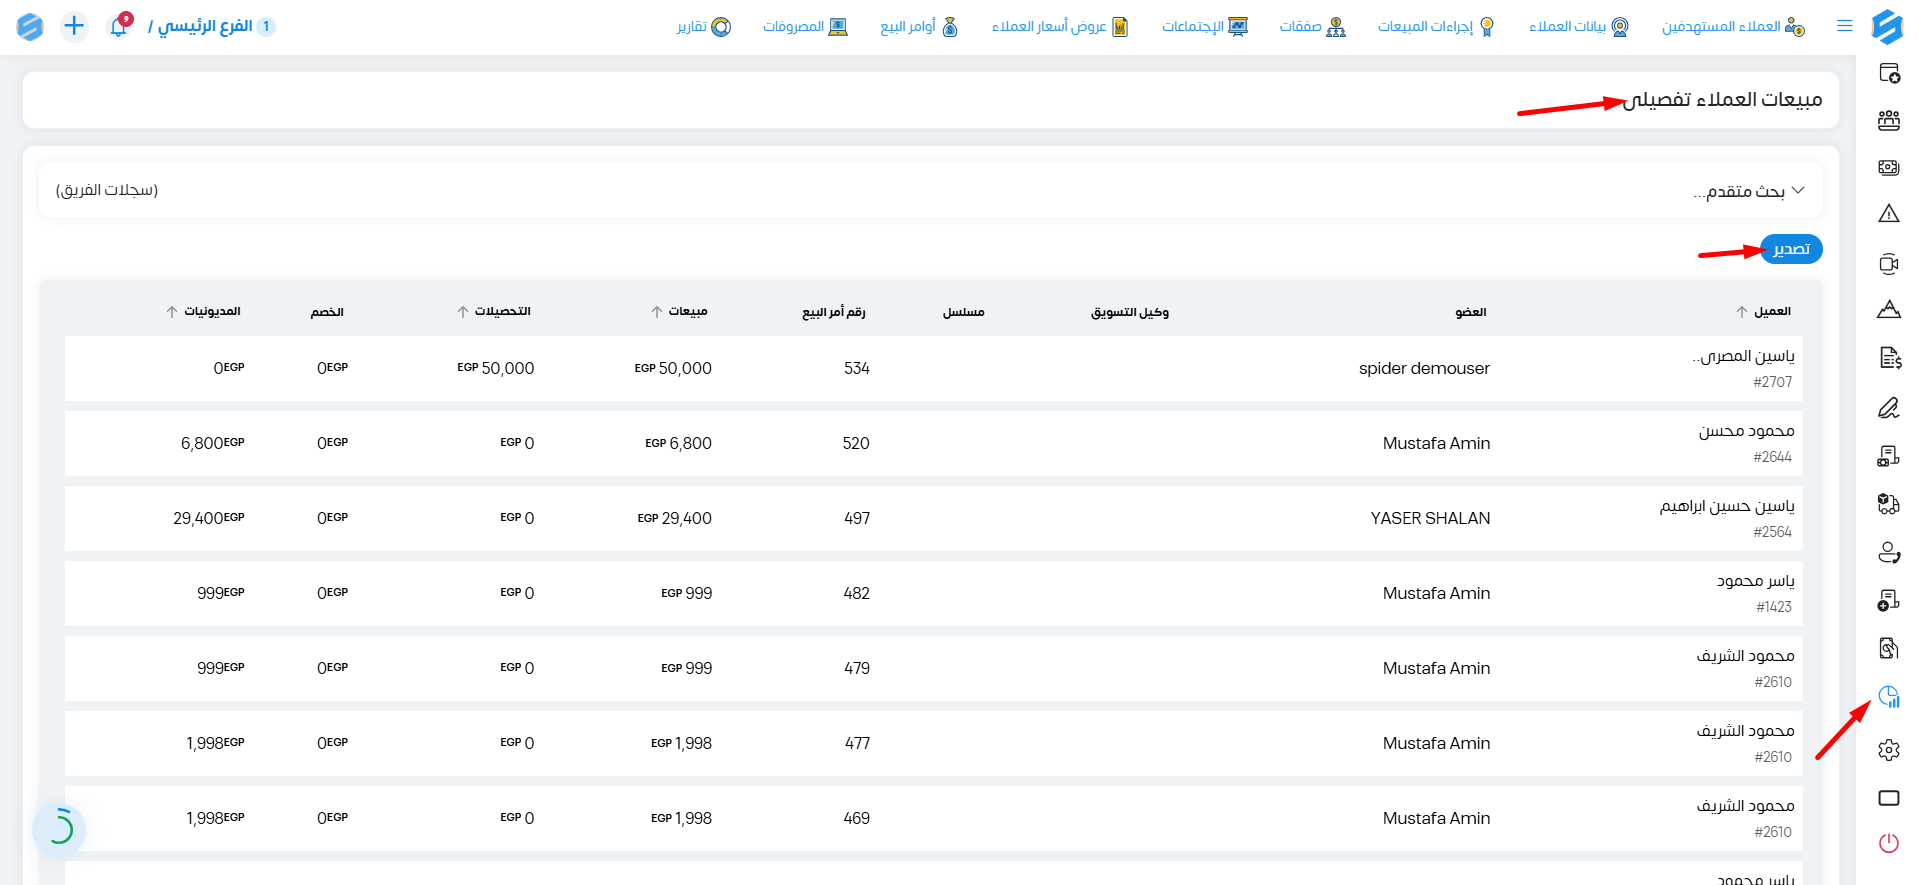The width and height of the screenshot is (1919, 885).
Task: Open the packages boxes icon in sidebar
Action: (1888, 504)
